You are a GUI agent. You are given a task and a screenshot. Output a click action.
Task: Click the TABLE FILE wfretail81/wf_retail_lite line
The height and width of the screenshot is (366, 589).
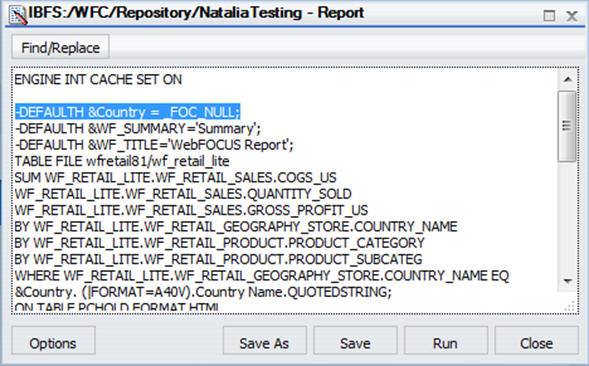[122, 161]
